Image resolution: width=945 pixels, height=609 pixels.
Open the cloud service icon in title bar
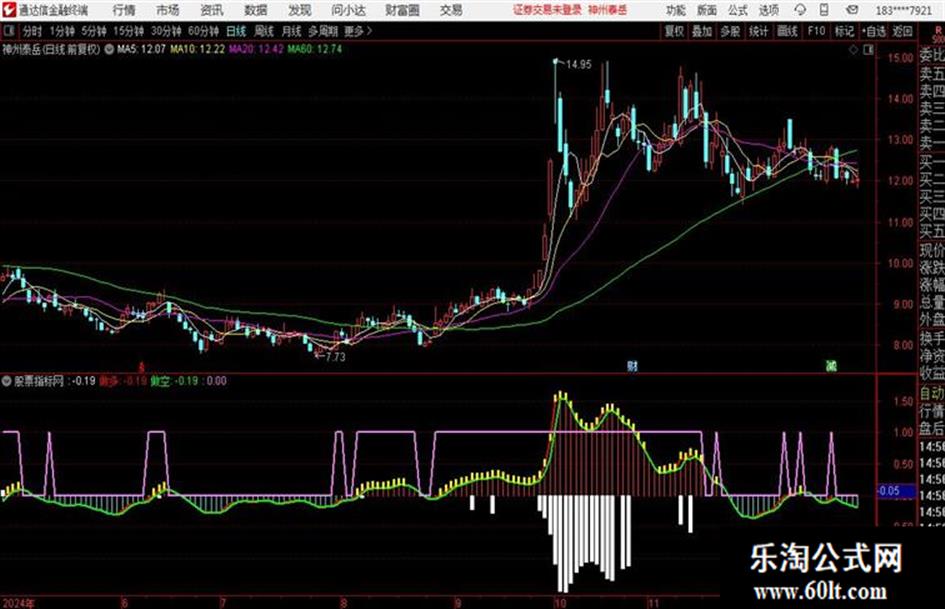click(x=800, y=10)
